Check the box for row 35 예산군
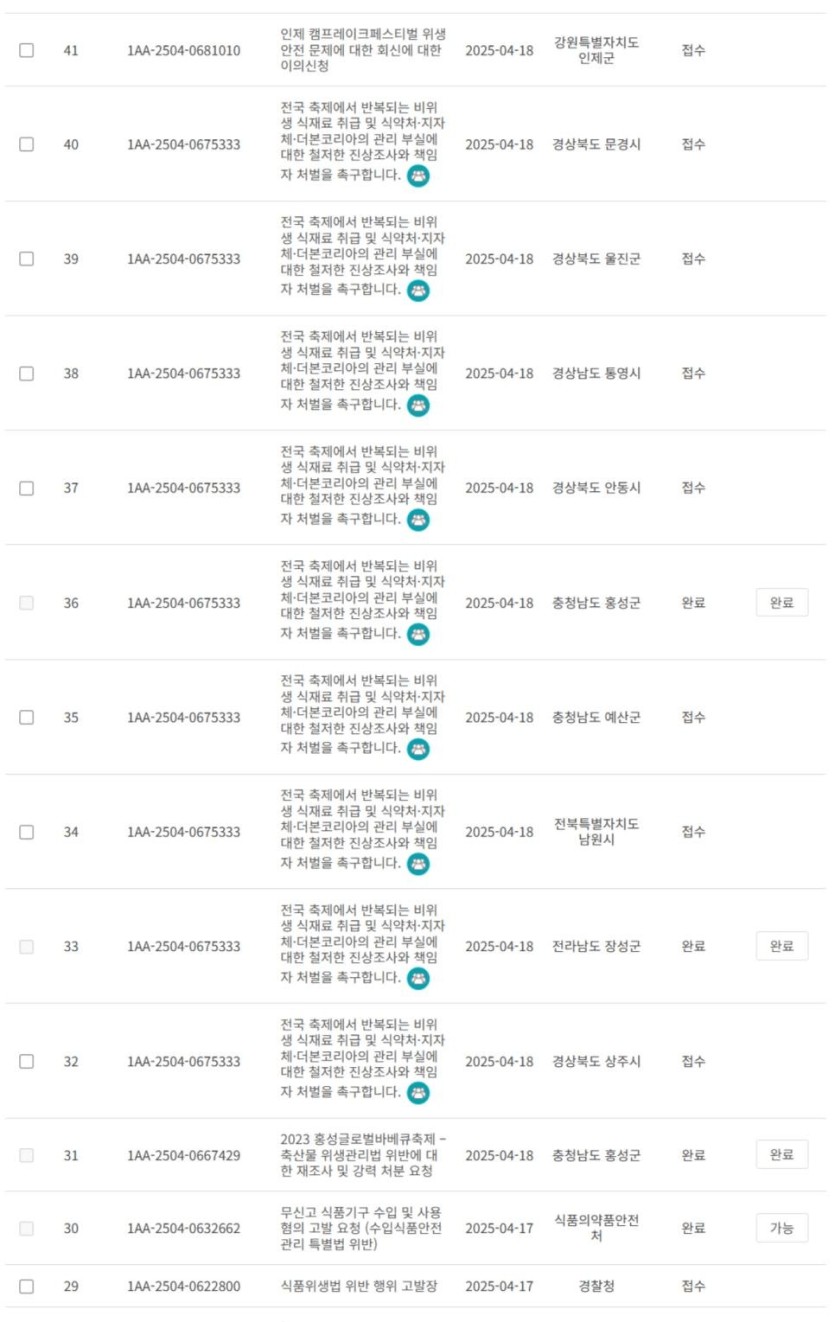835x1322 pixels. coord(26,717)
